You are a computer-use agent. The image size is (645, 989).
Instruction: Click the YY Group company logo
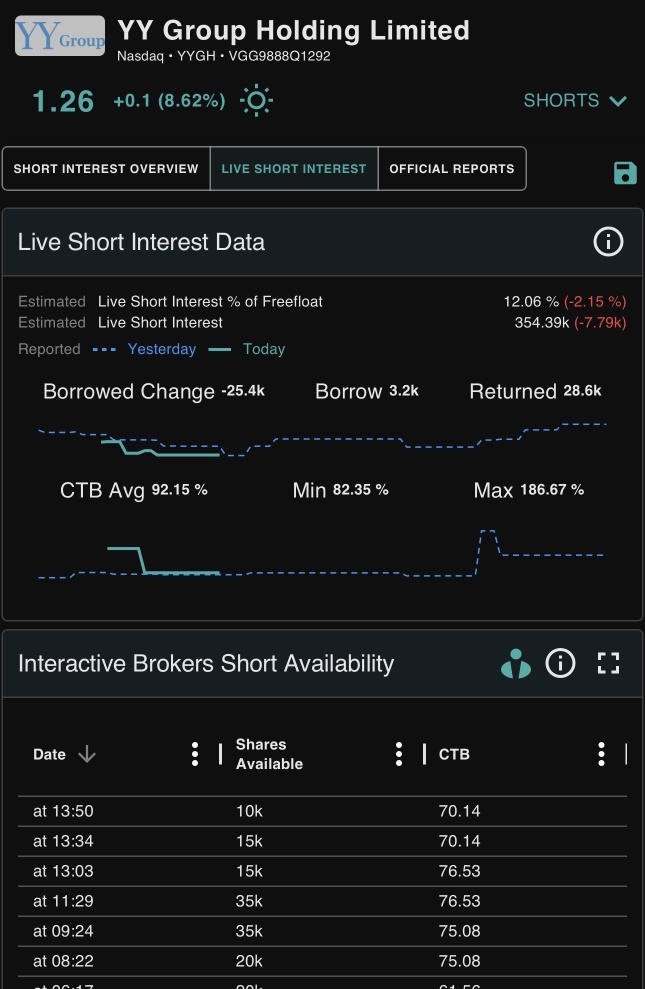[x=60, y=36]
